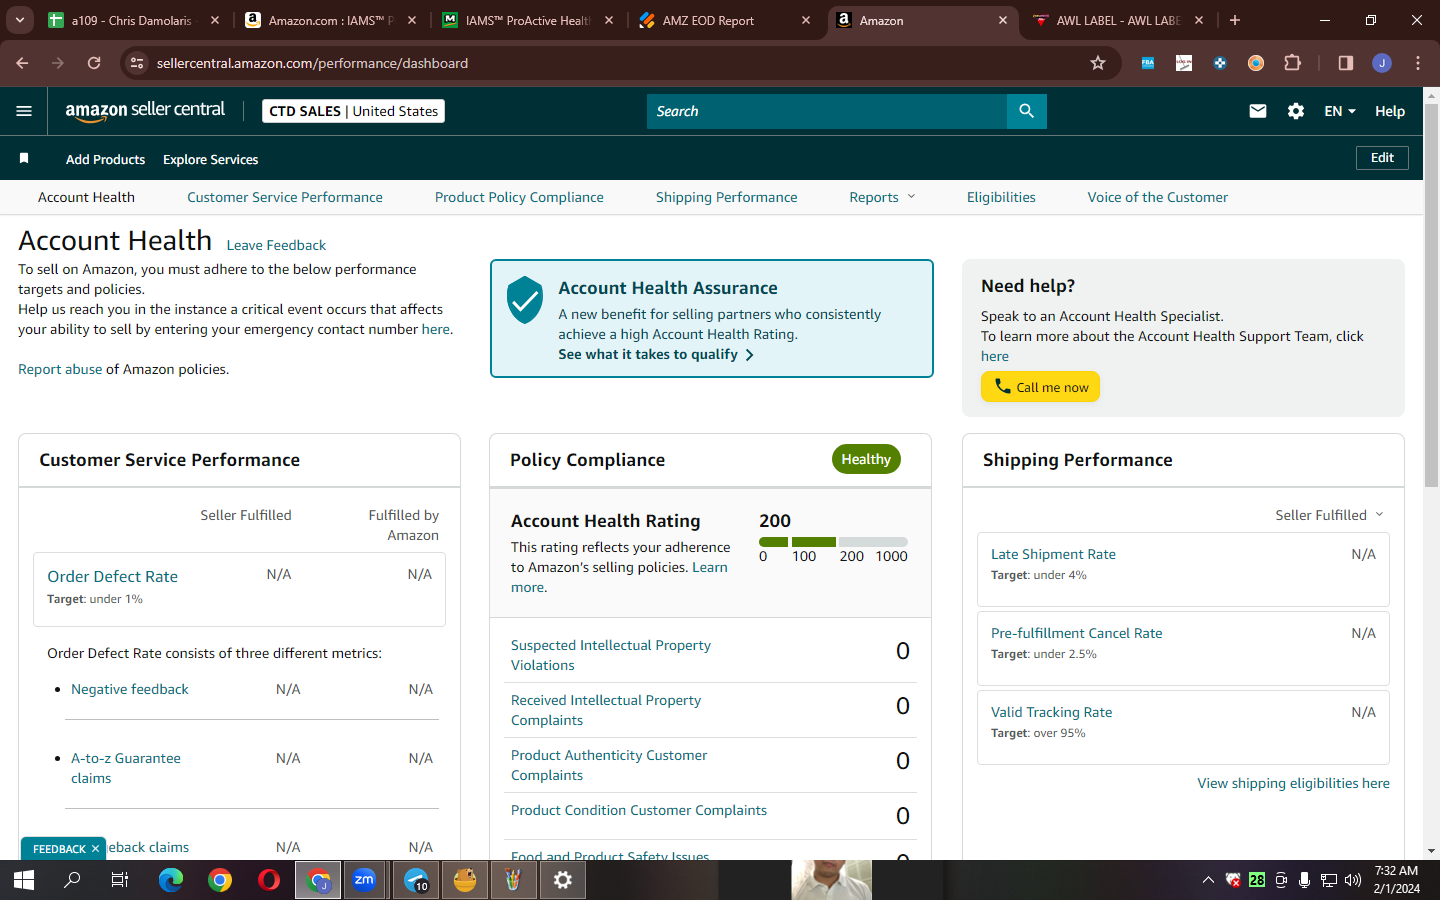Viewport: 1440px width, 900px height.
Task: Open the Late Shipment Rate metric
Action: (x=1053, y=554)
